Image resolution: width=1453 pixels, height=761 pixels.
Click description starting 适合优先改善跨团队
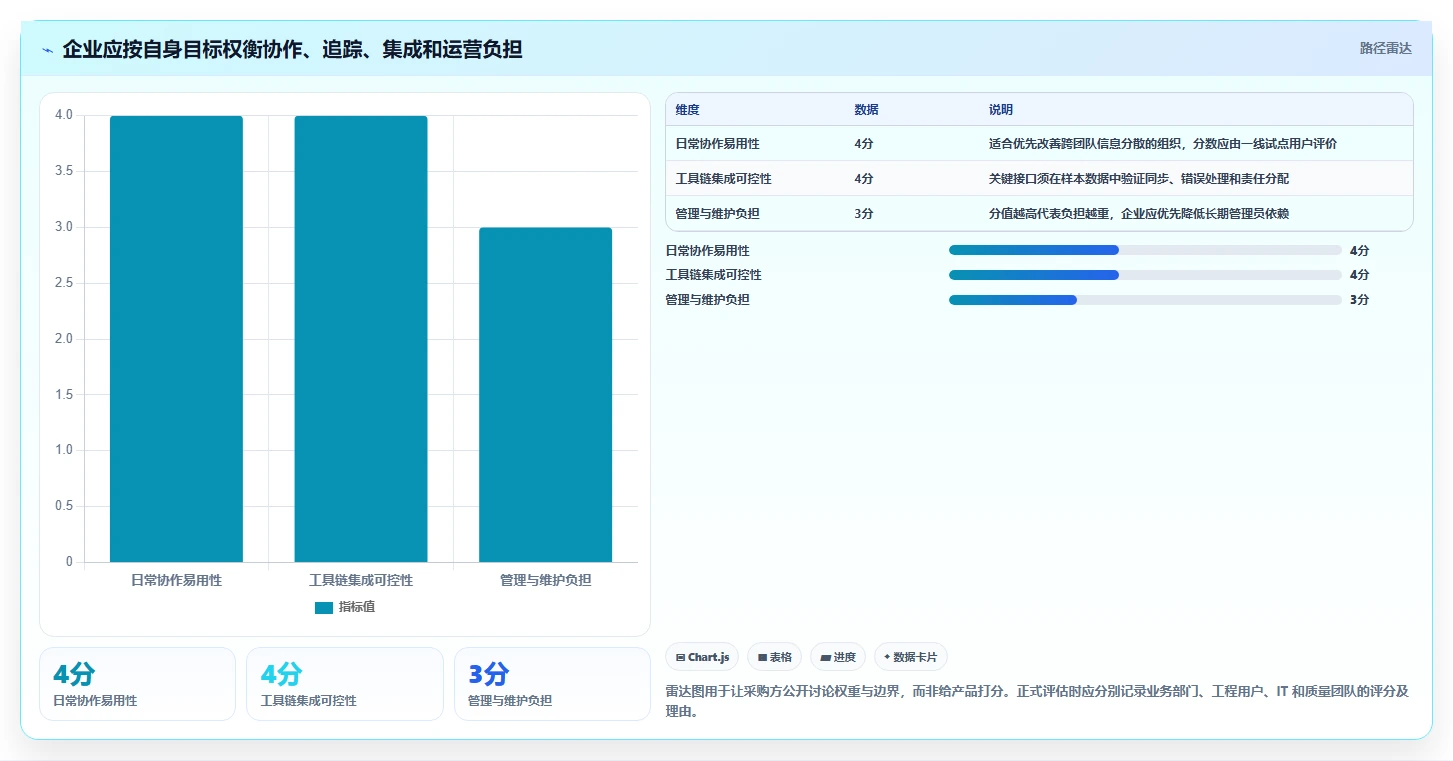coord(1163,144)
